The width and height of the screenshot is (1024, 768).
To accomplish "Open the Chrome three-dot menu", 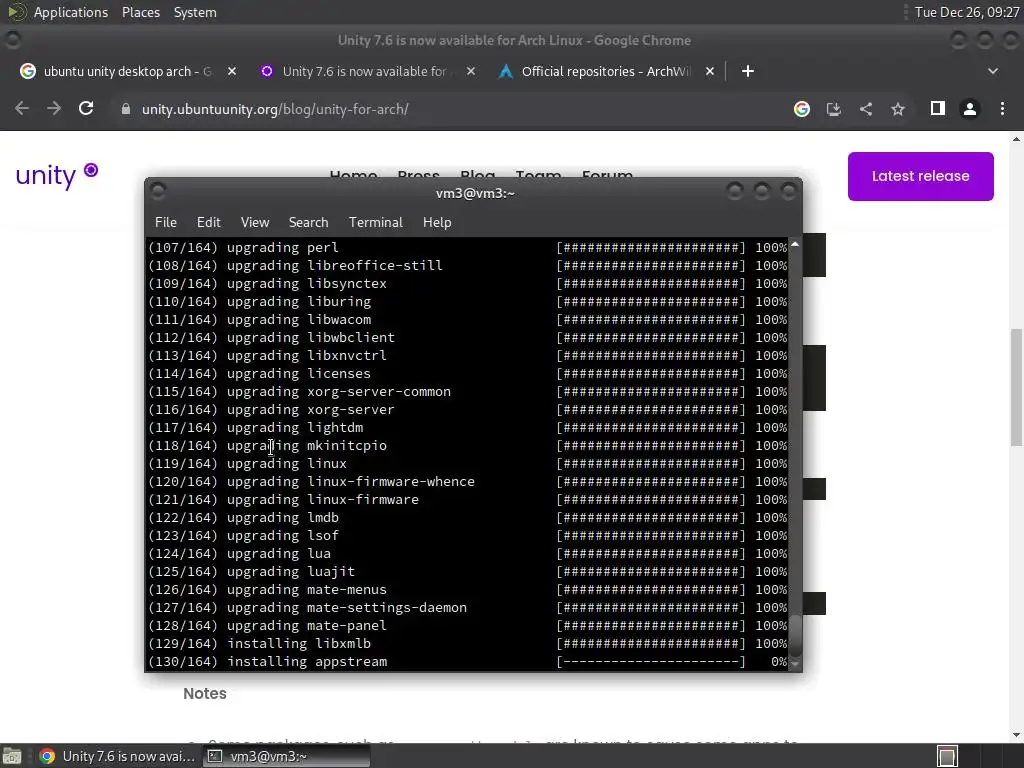I will 1002,109.
